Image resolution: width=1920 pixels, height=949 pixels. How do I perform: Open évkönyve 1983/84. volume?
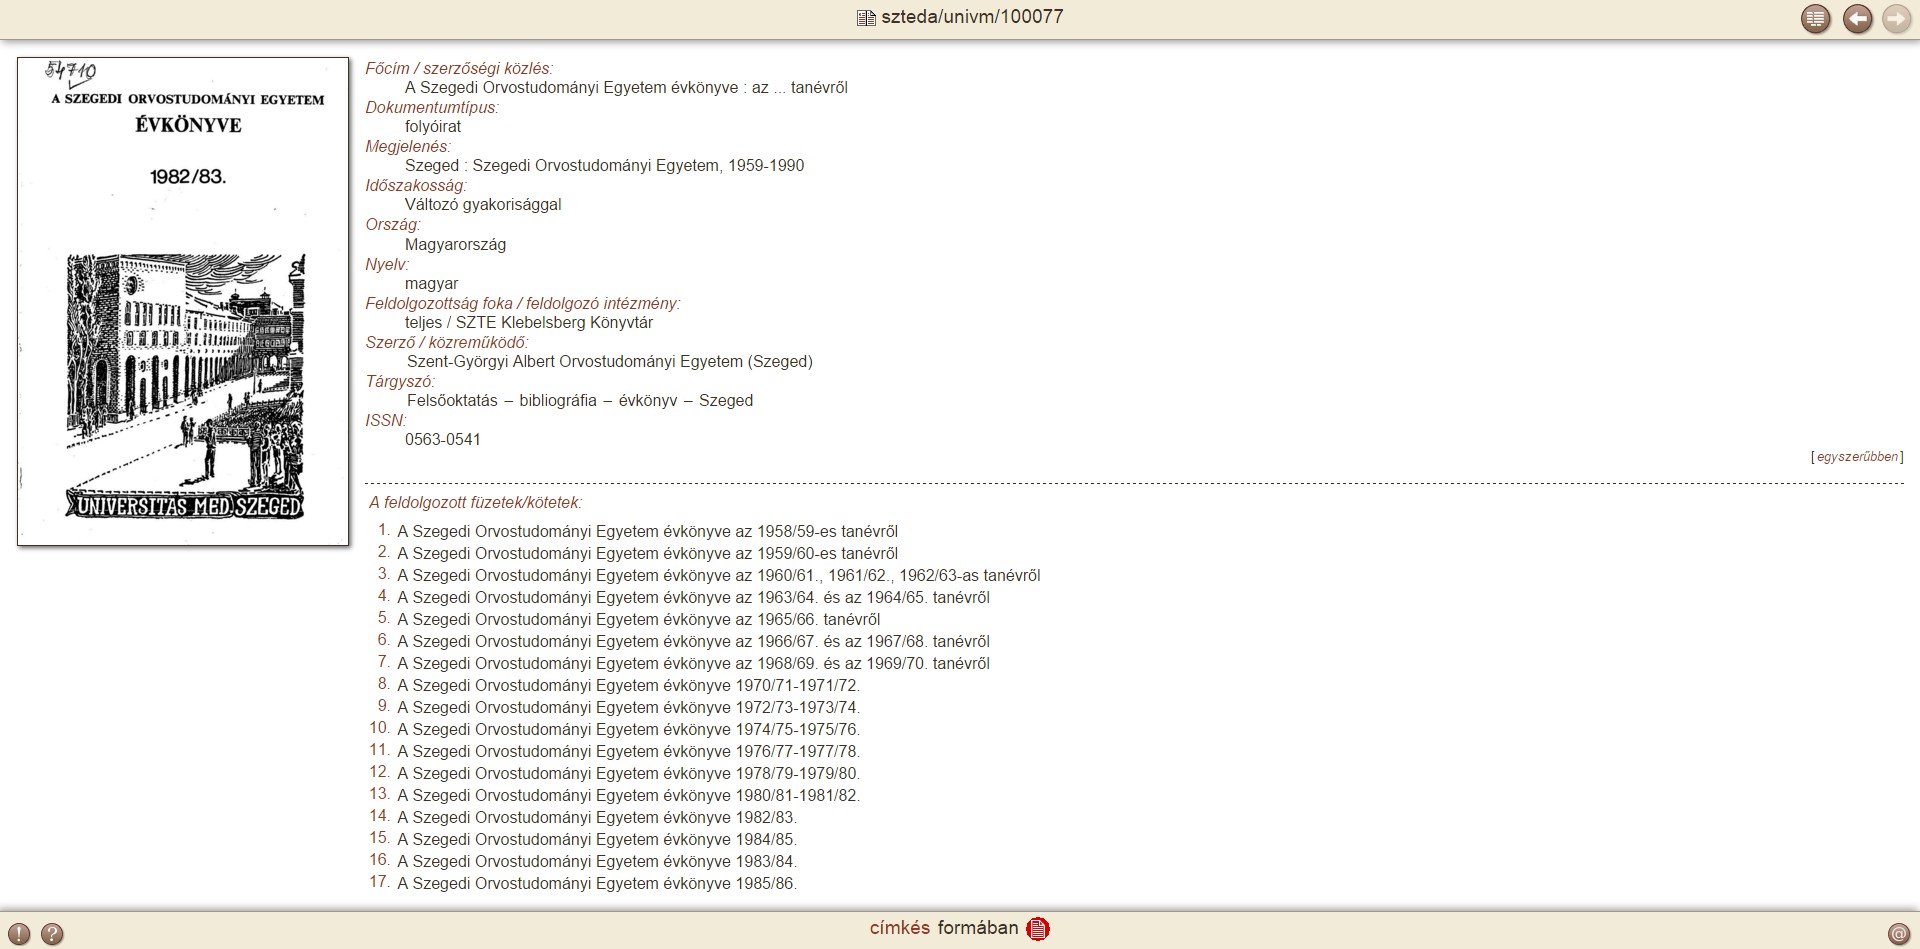click(597, 862)
